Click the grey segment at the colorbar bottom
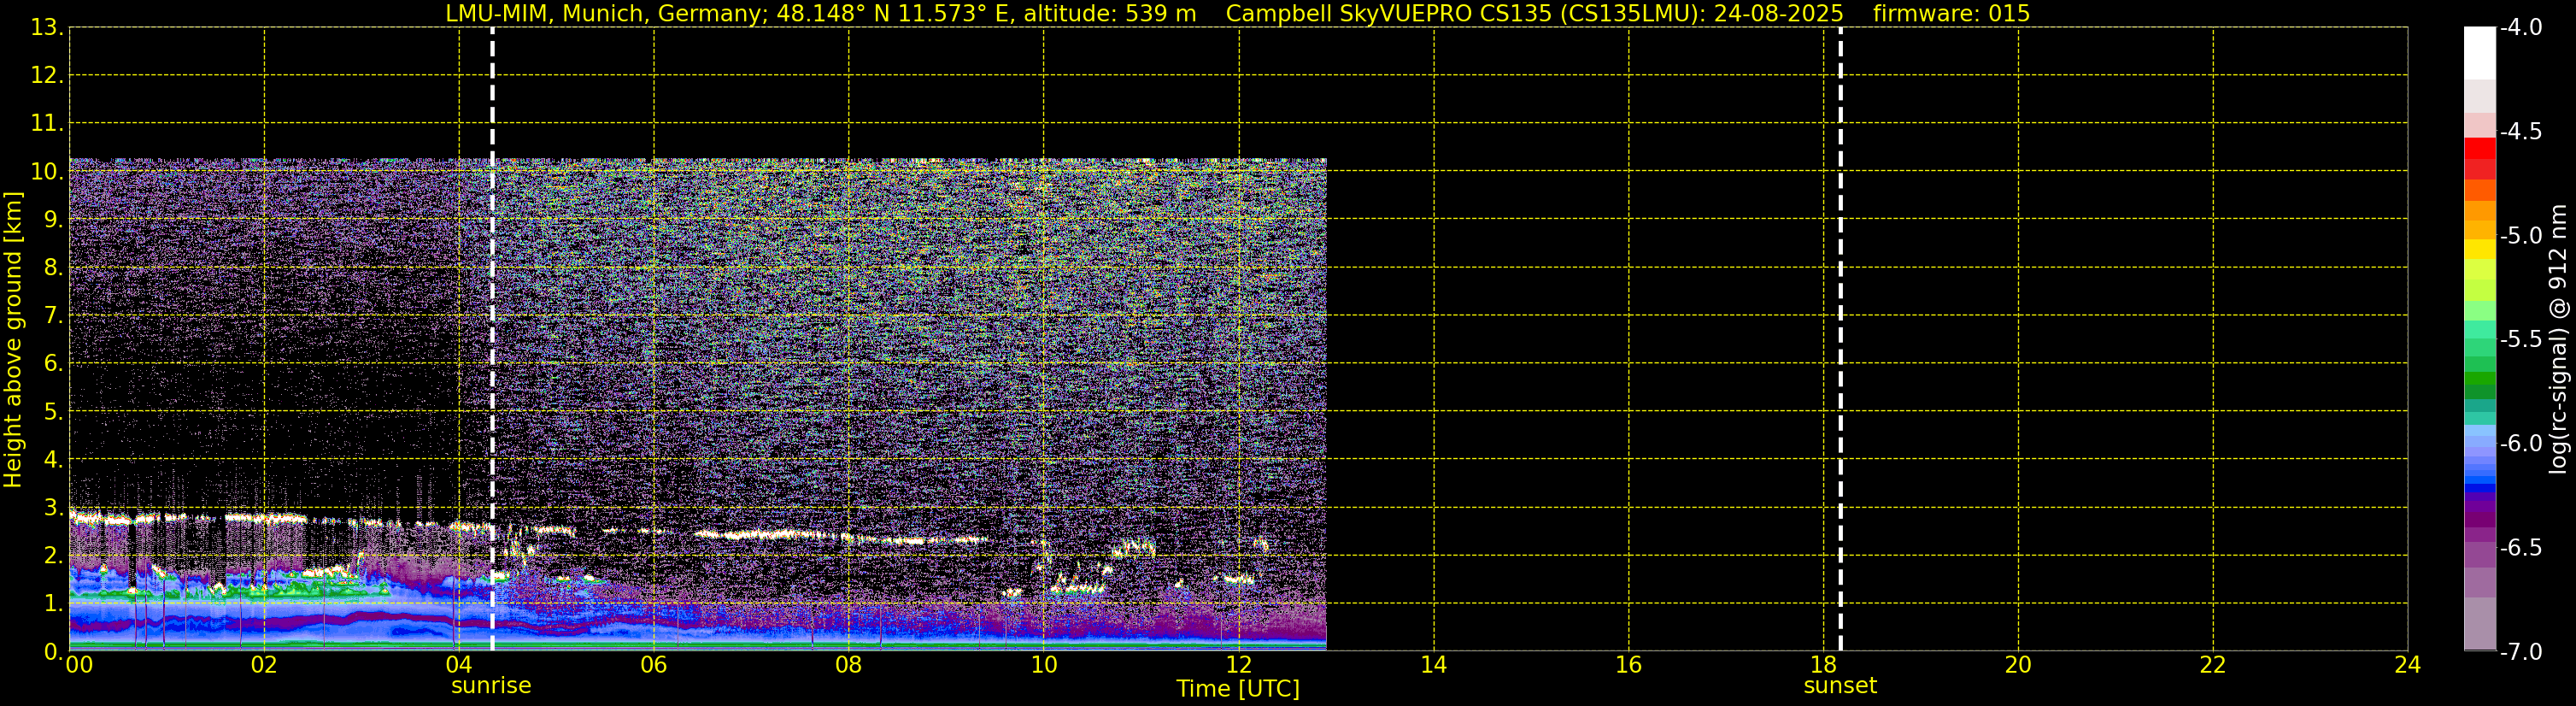Screen dimensions: 2576x706 (2480, 625)
